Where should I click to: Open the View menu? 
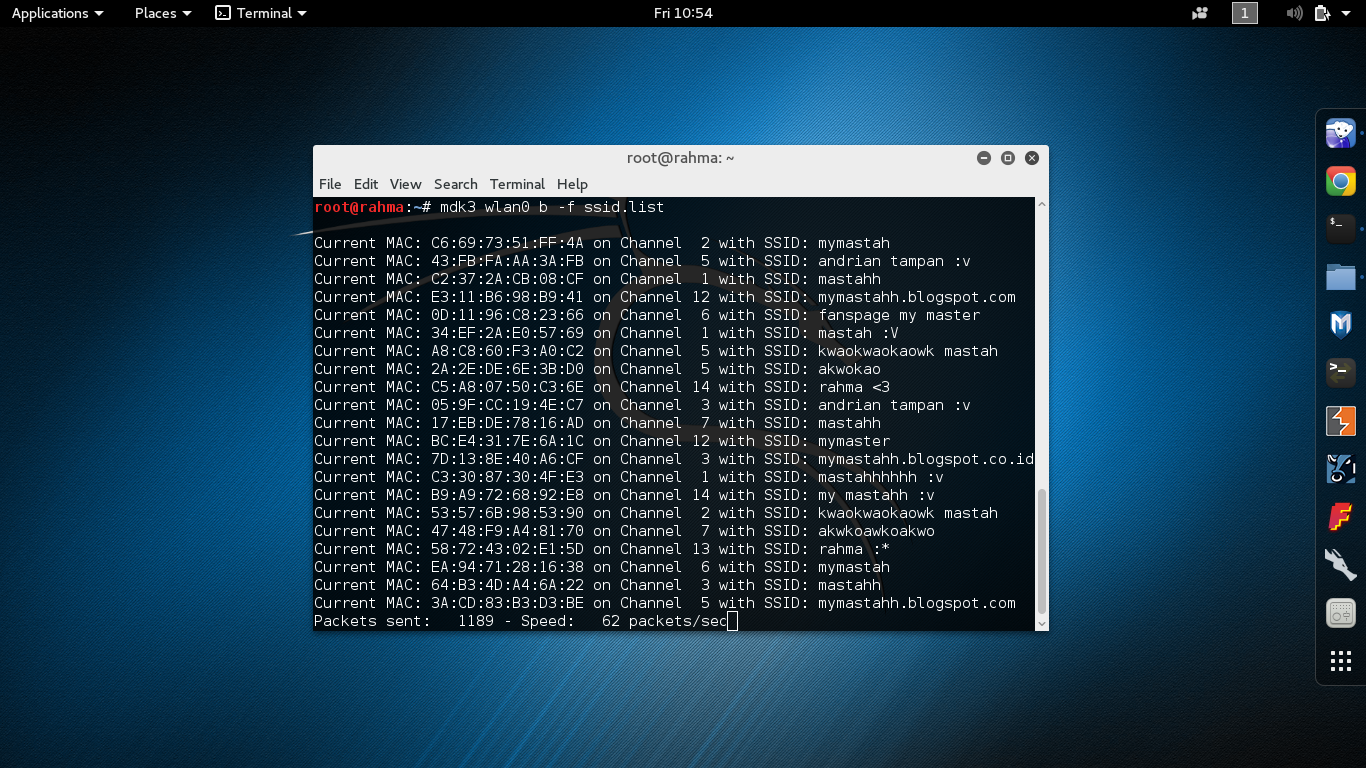[x=405, y=184]
